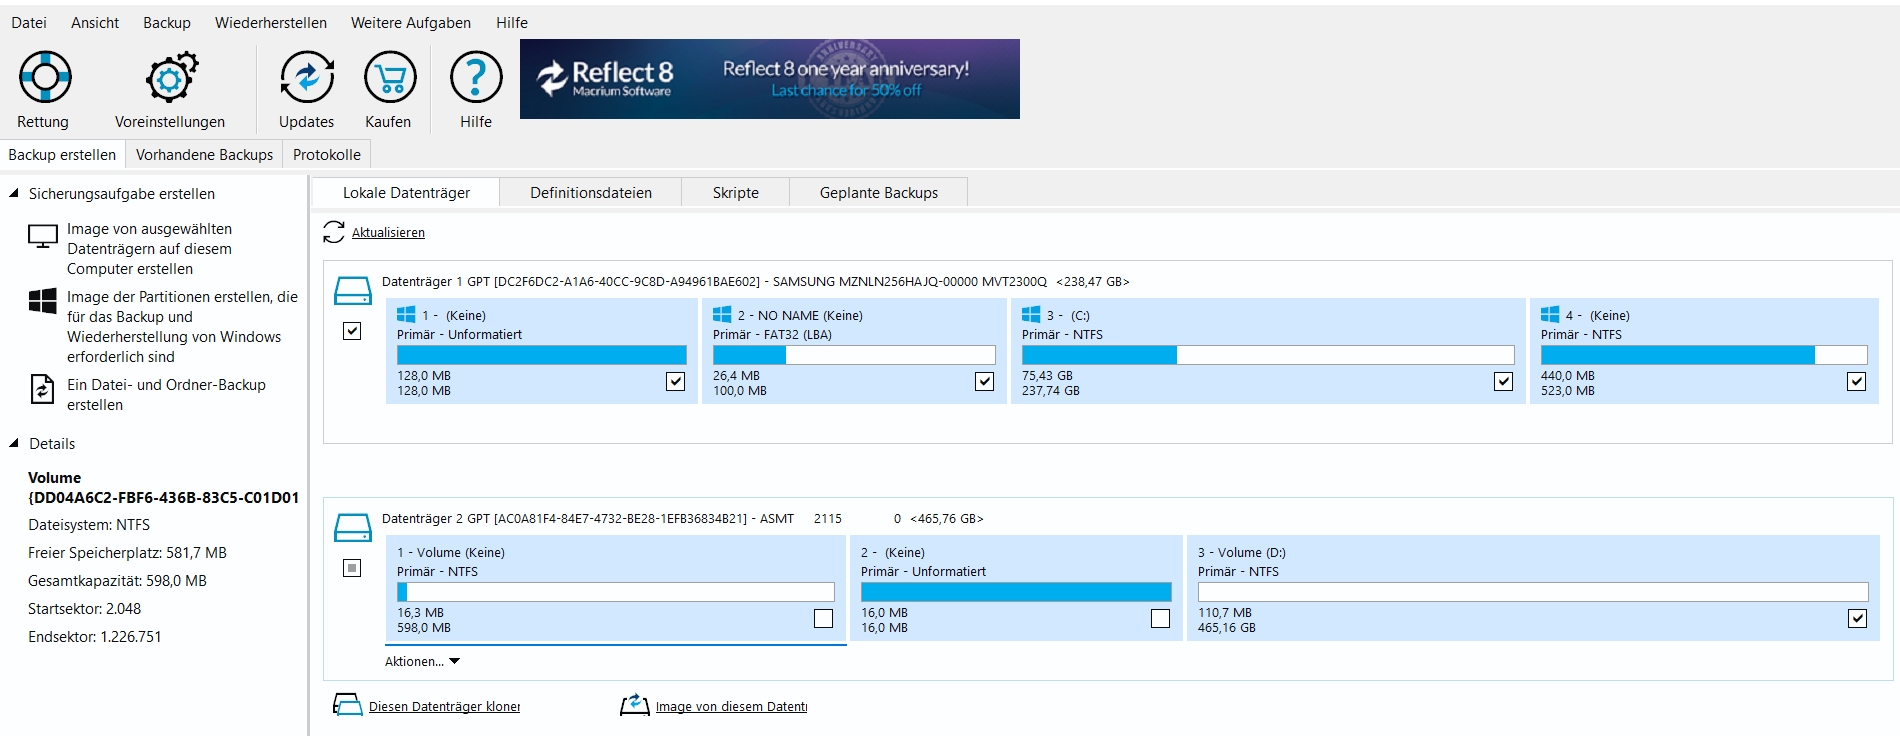
Task: Open the Rettung rescue media icon
Action: point(45,77)
